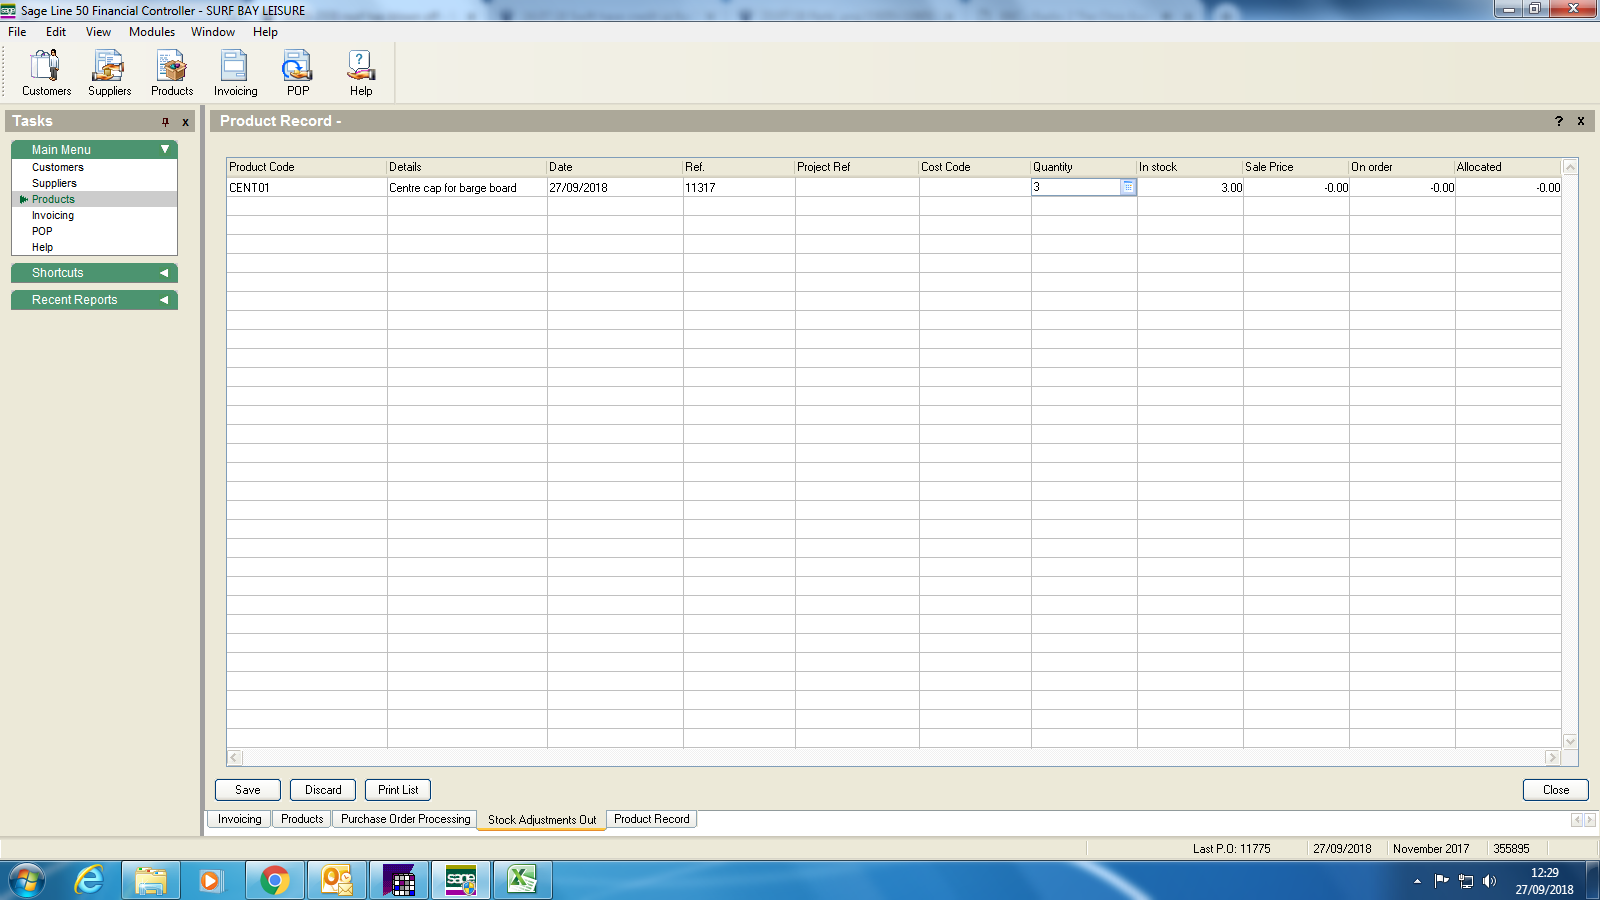Open the Customers module toolbar icon

(46, 73)
